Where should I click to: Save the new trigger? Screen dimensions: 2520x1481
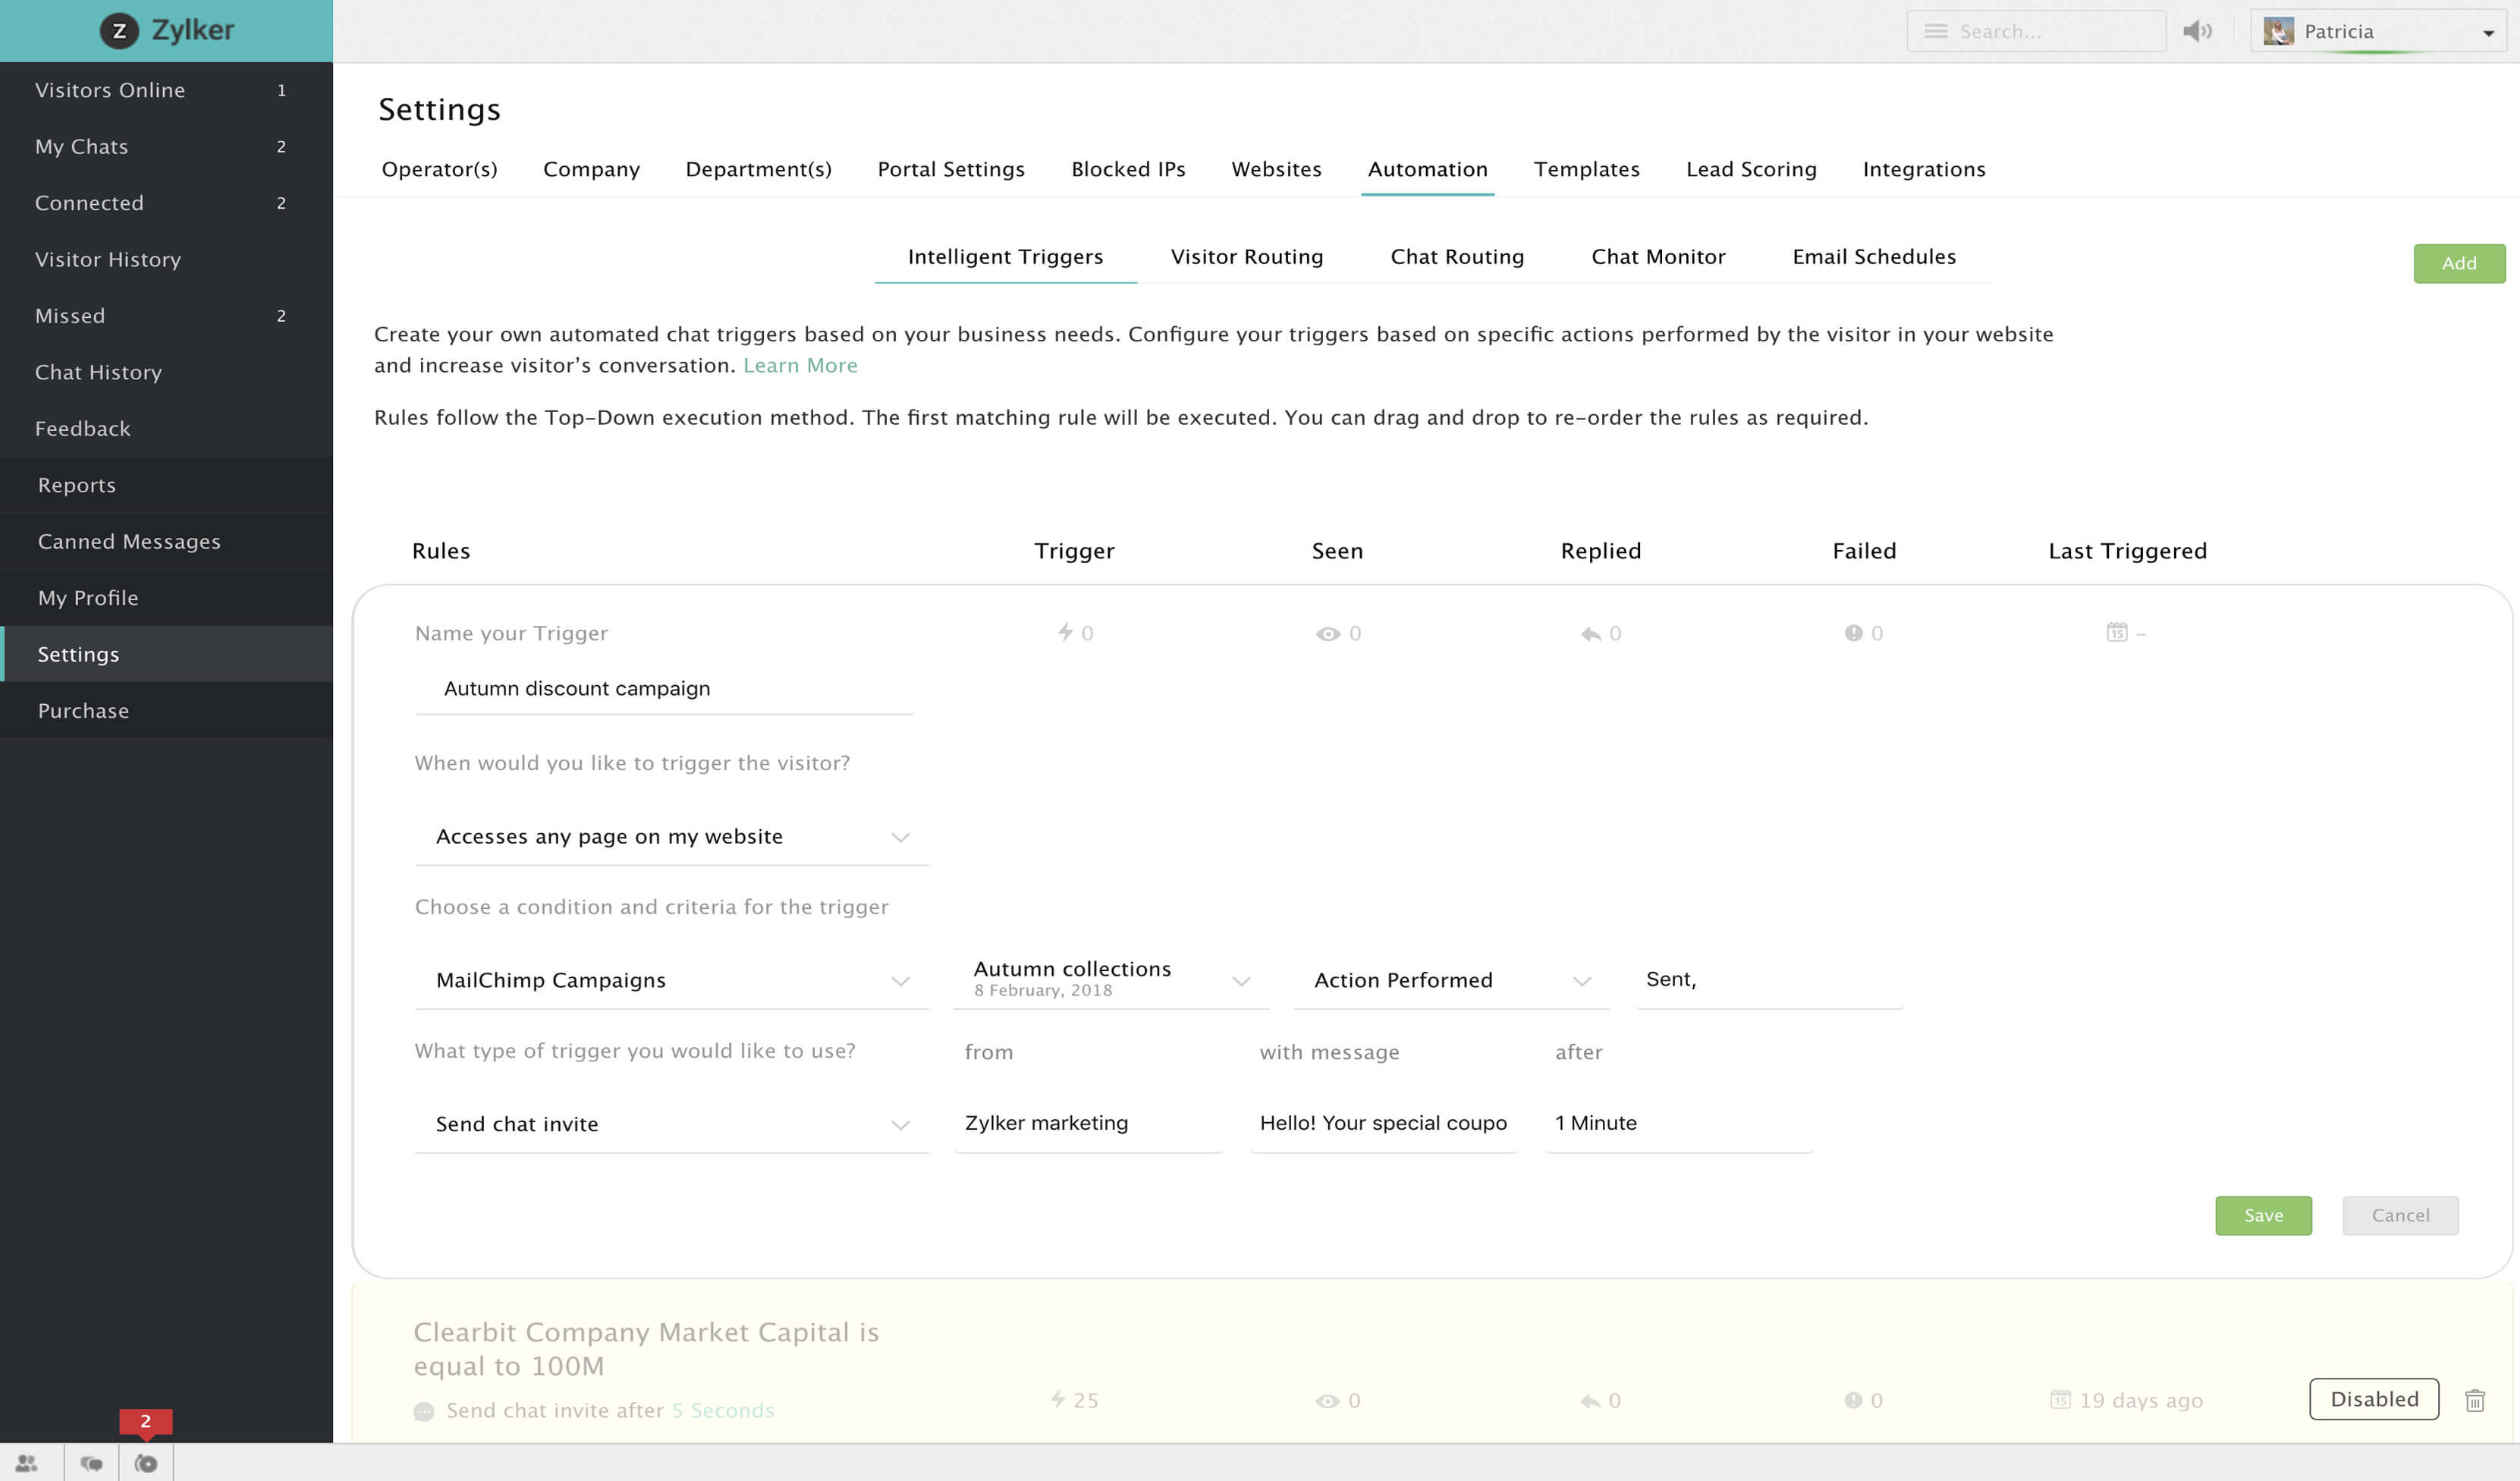pos(2263,1215)
